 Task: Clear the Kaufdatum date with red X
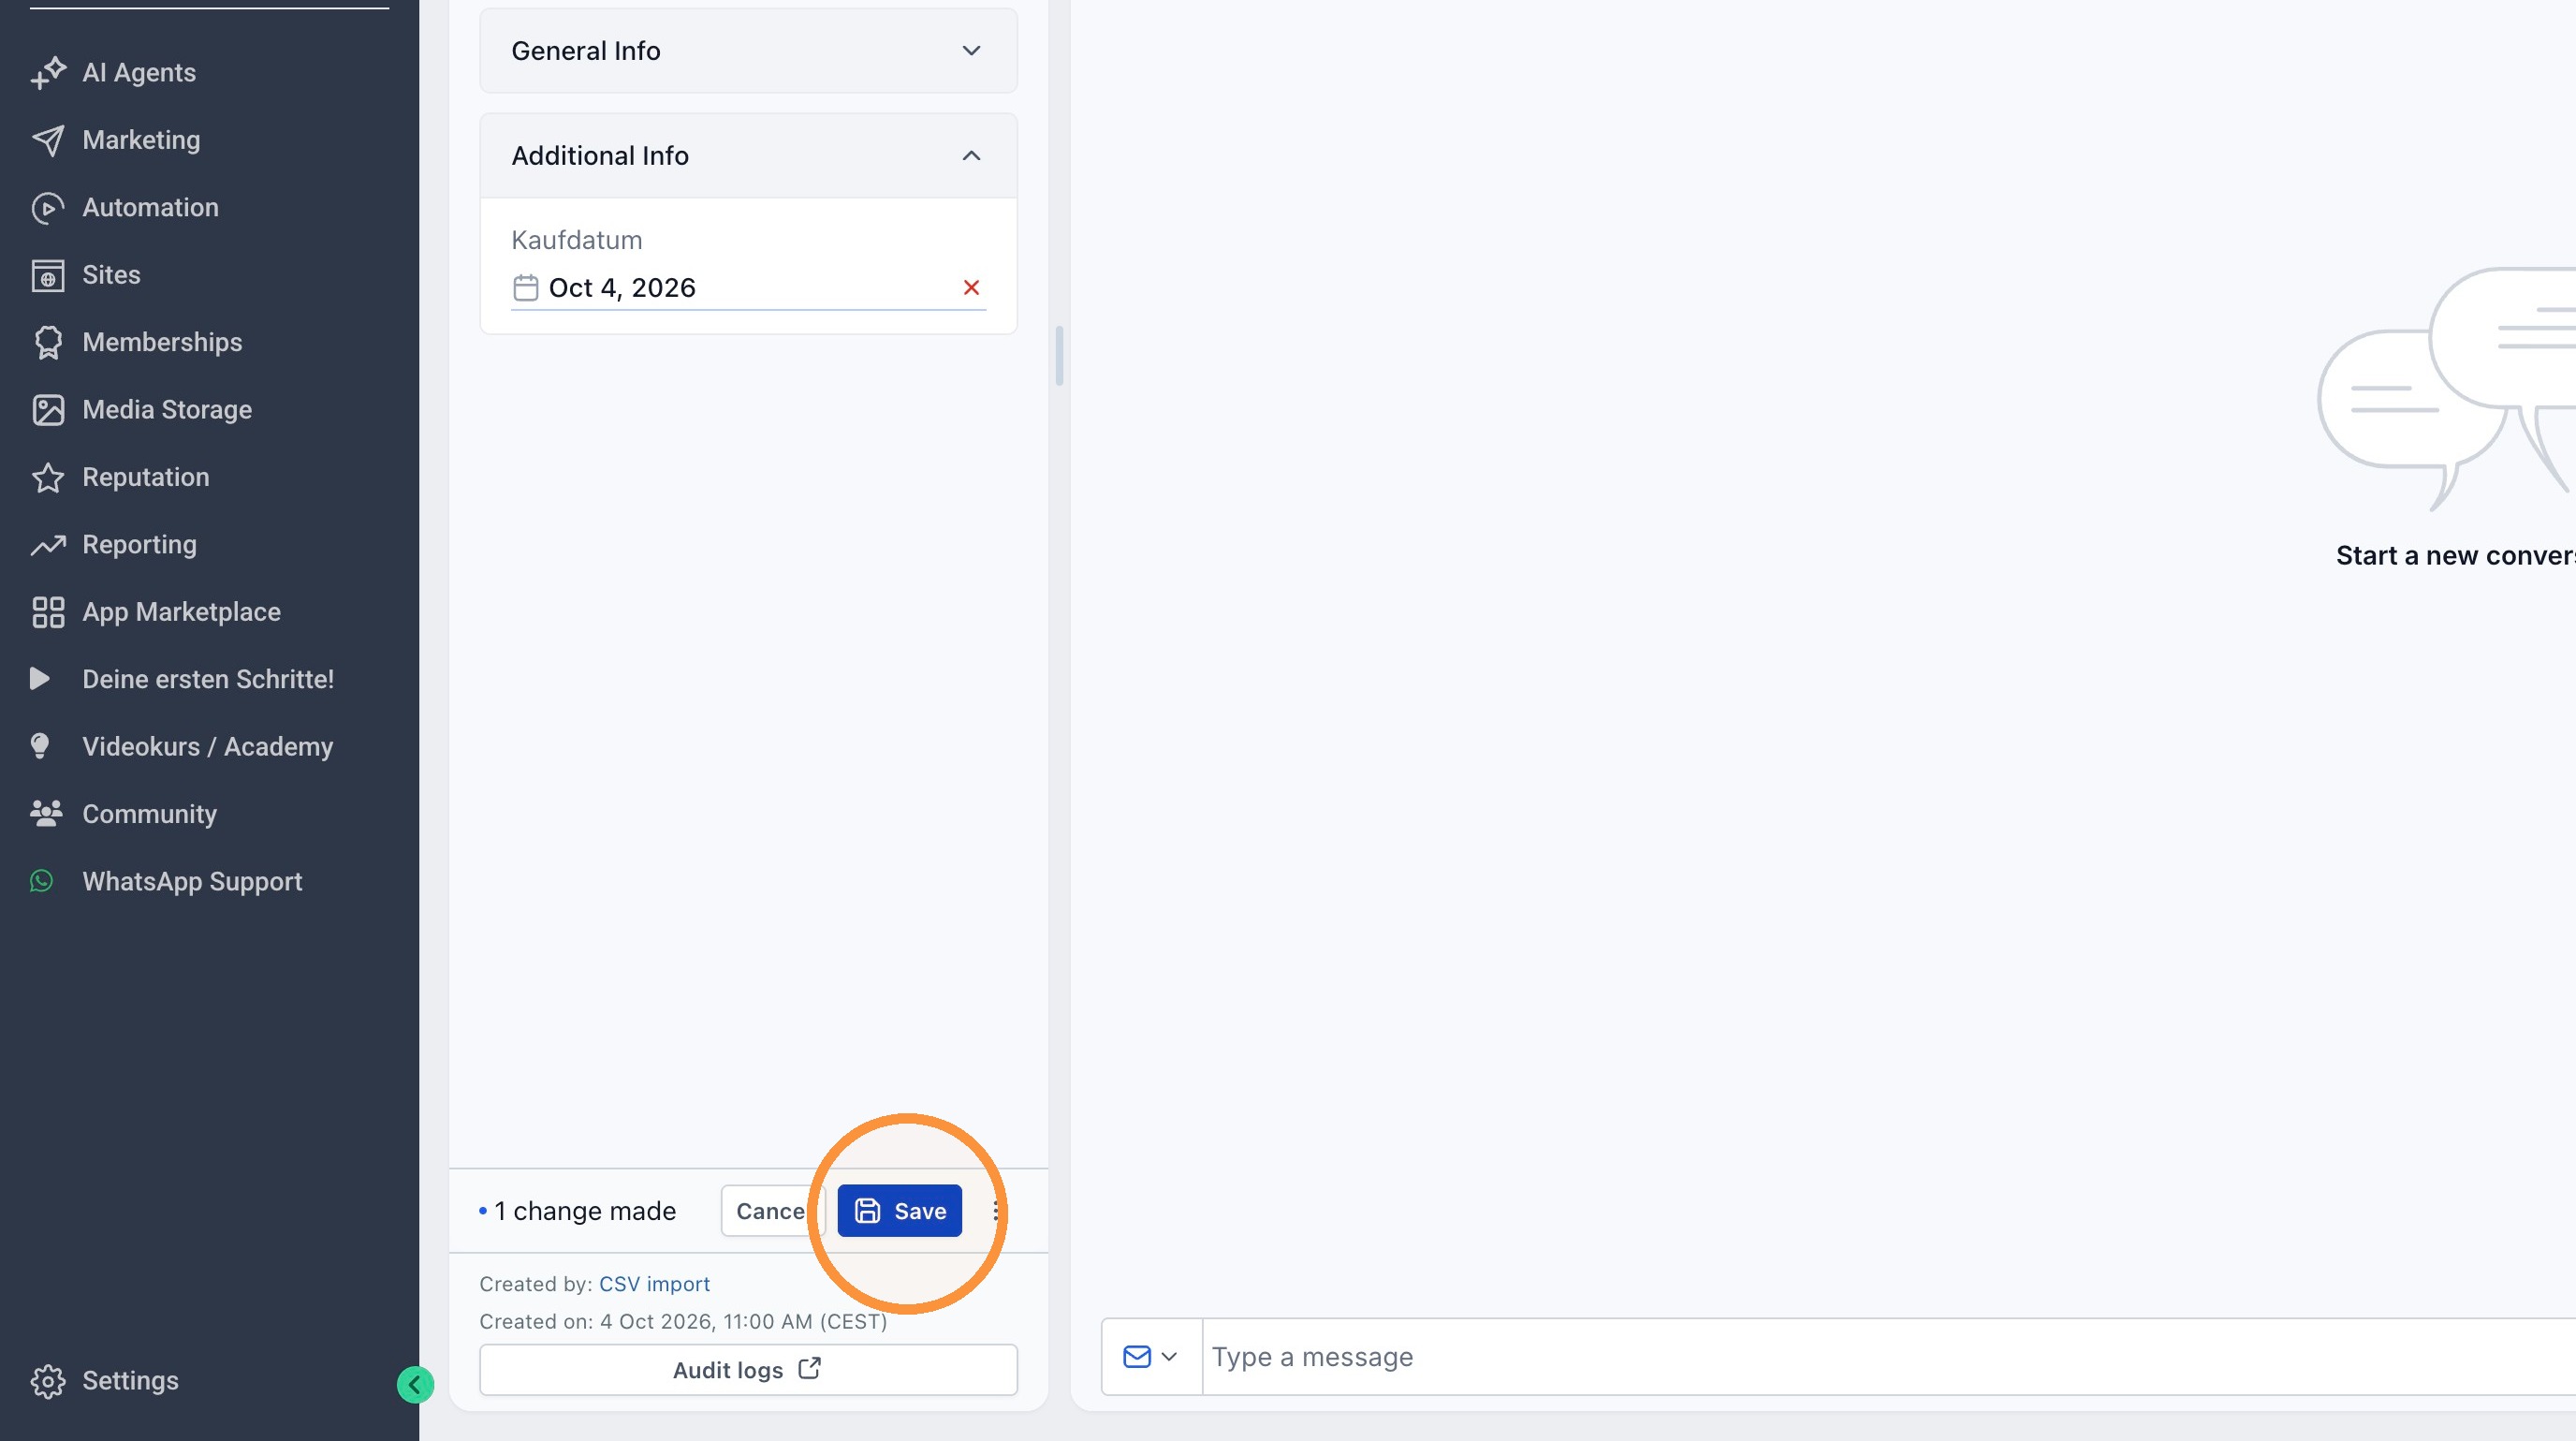click(x=971, y=288)
